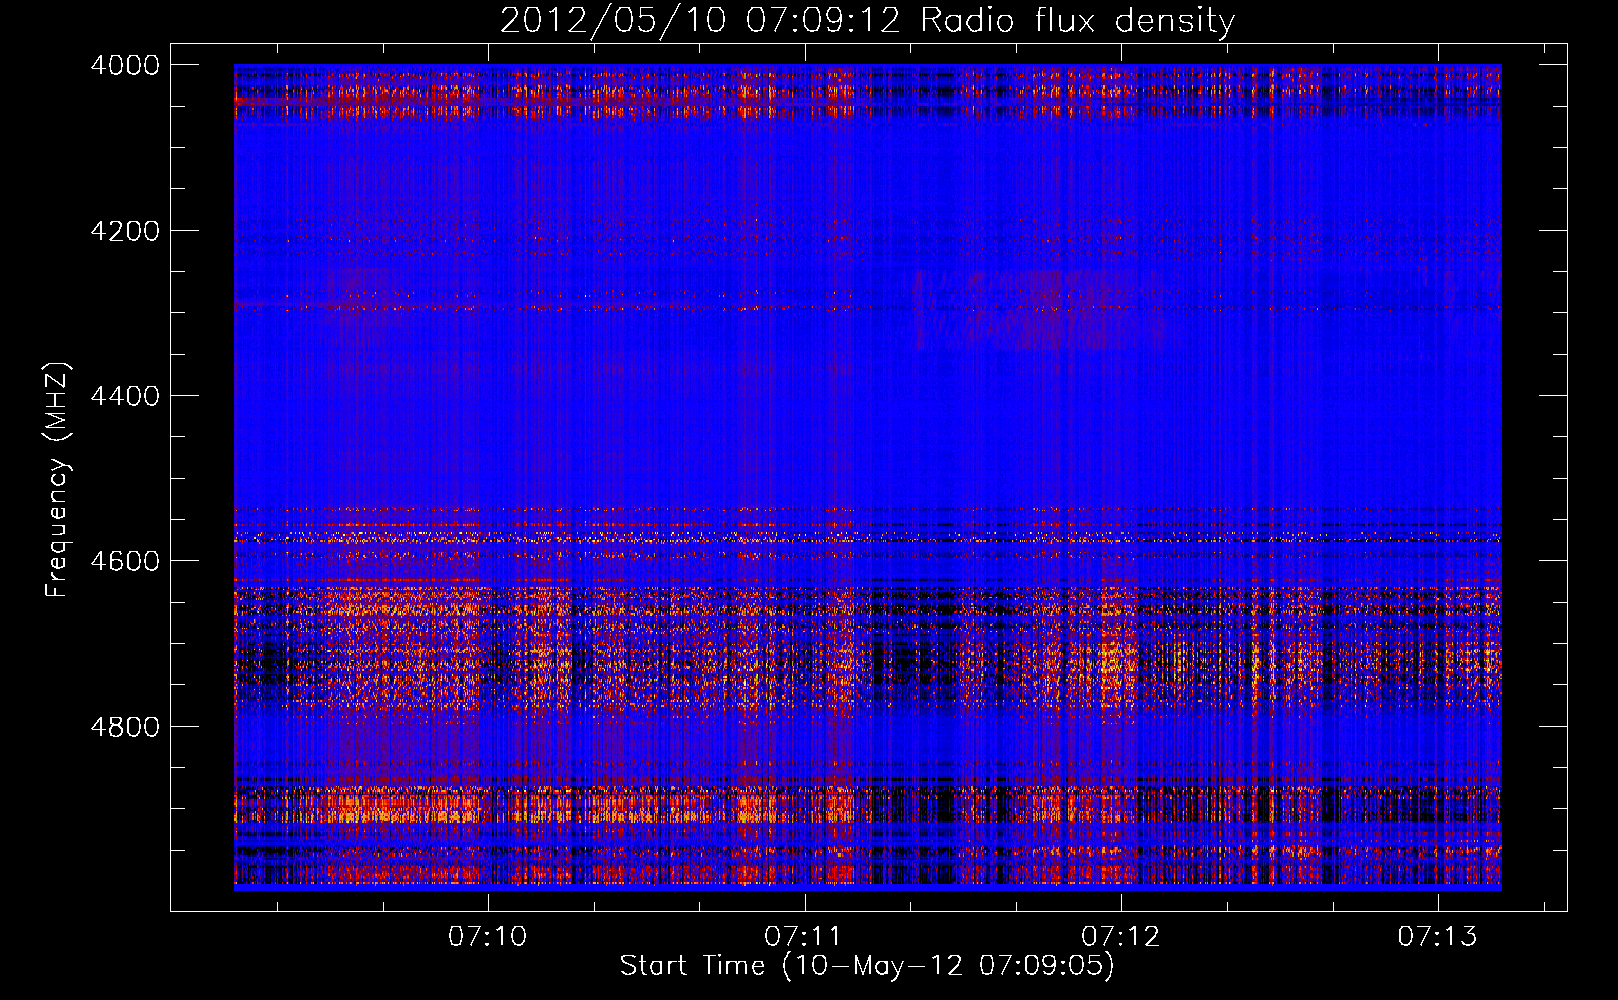Viewport: 1618px width, 1000px height.
Task: Click the 07:10 time tick label
Action: (487, 937)
